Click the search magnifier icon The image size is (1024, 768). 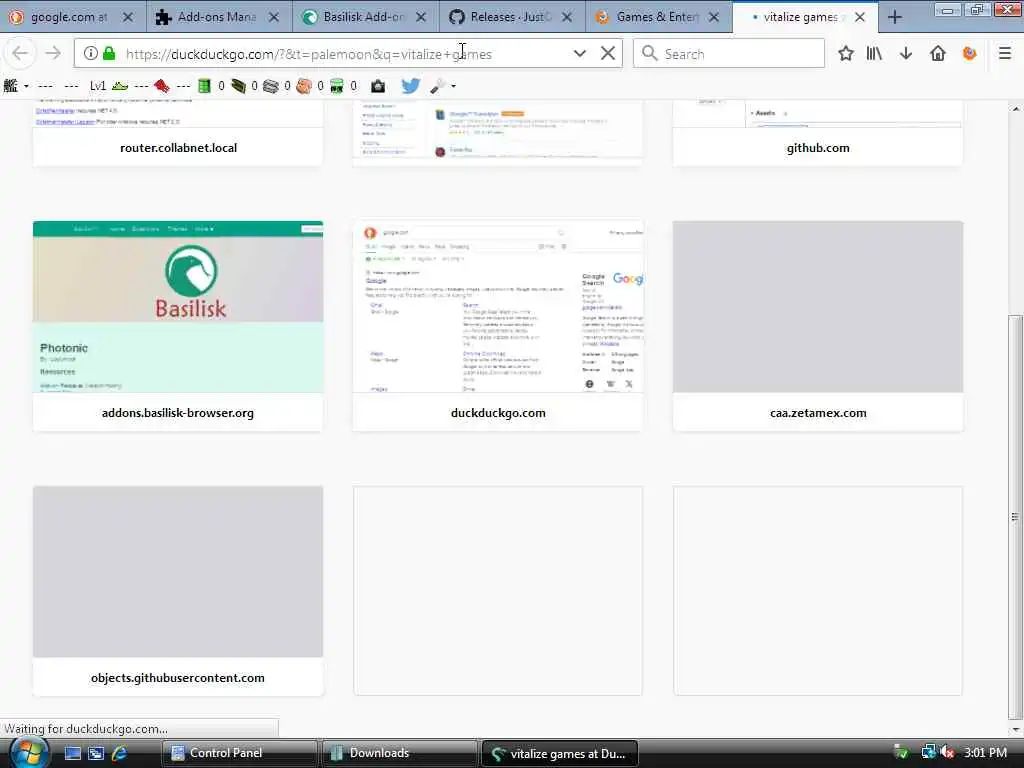[x=649, y=54]
